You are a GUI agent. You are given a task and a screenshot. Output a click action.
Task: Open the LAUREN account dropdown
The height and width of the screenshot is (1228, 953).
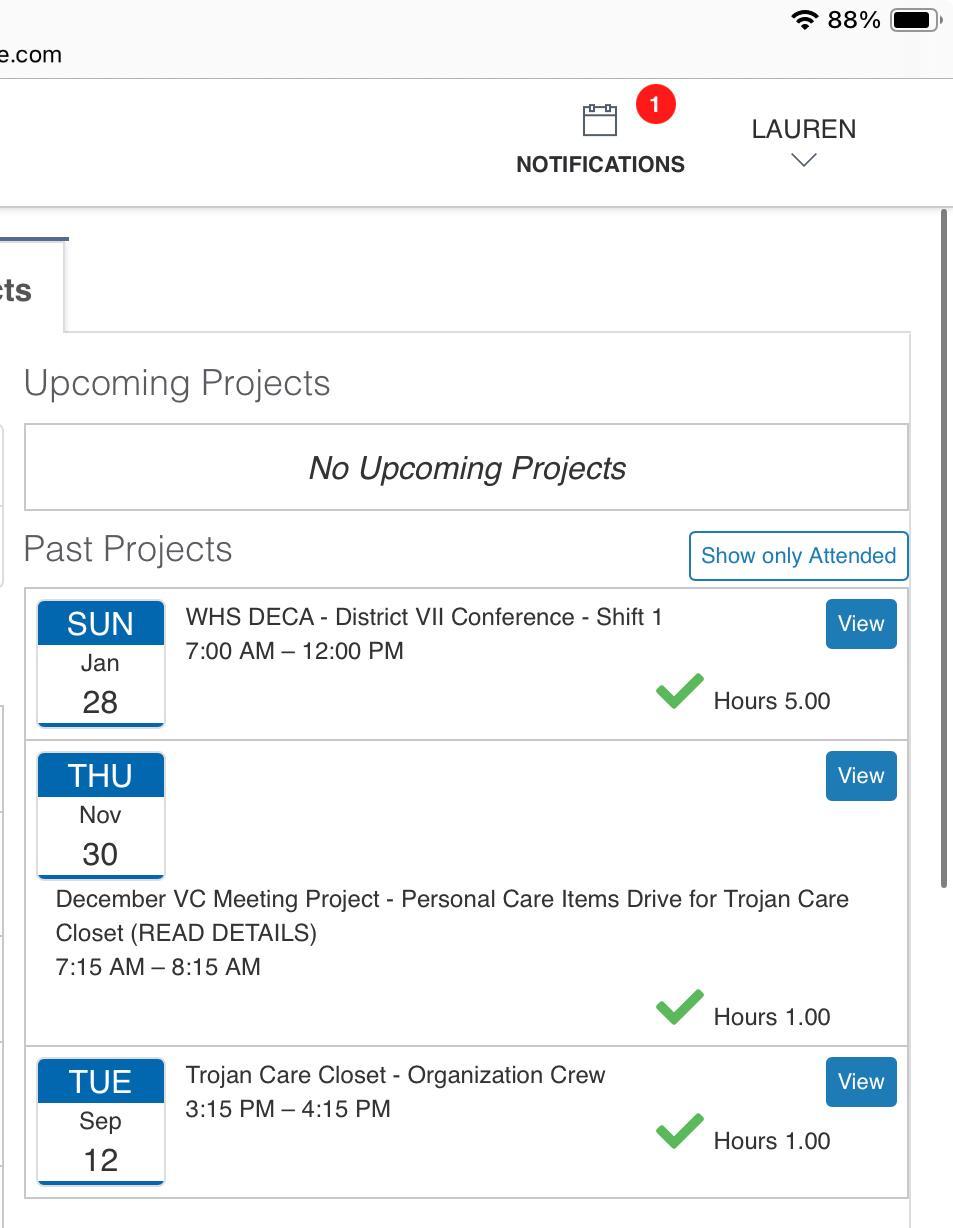click(804, 129)
